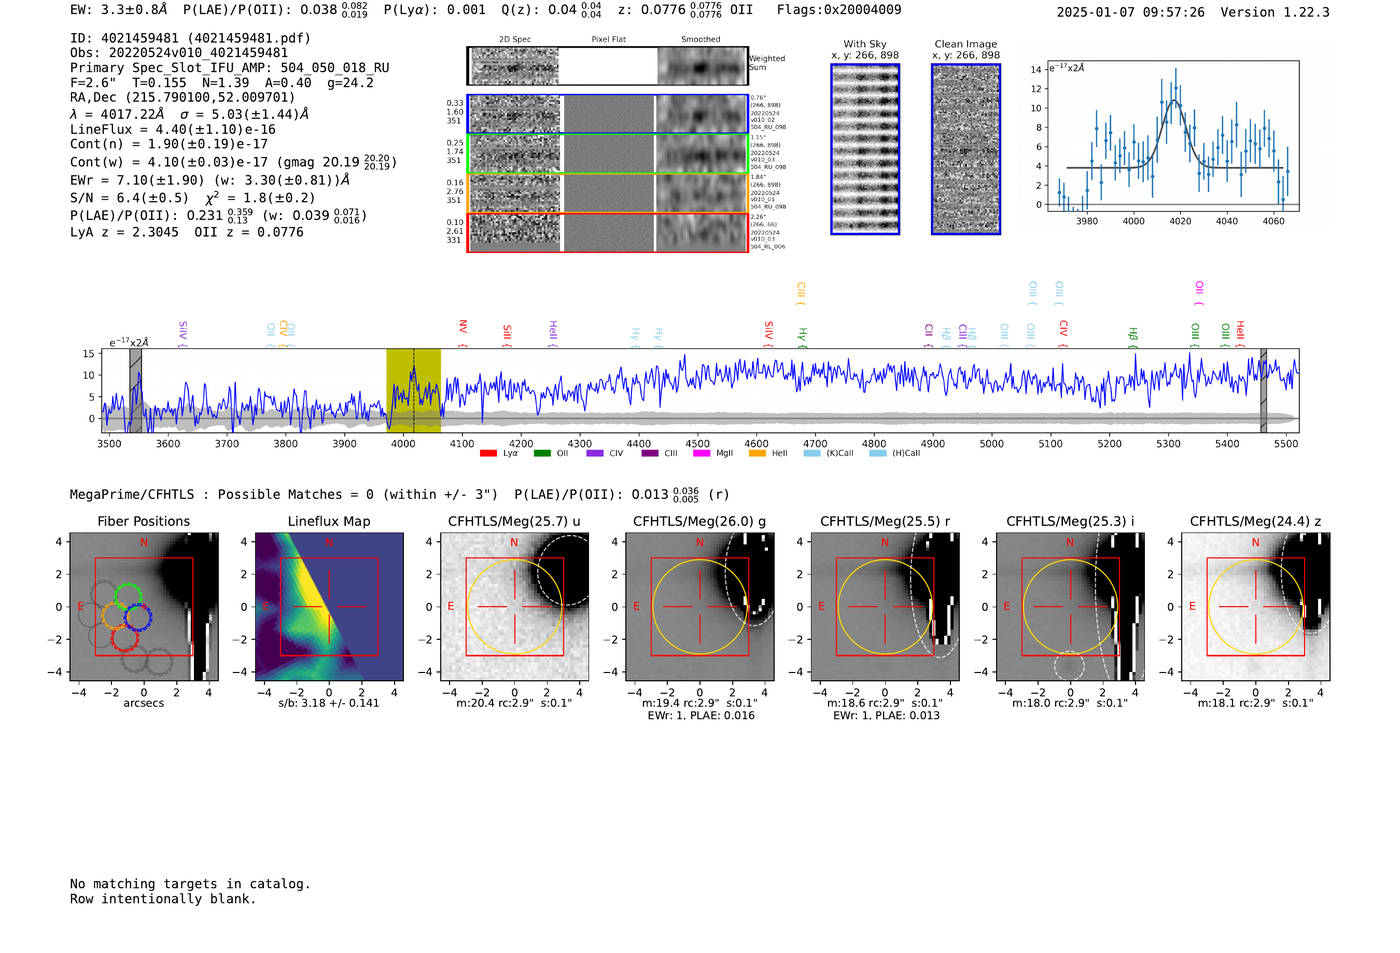Click the Cont(n) = 1.90(±0.19)e-17 line
The width and height of the screenshot is (1400, 953).
pyautogui.click(x=169, y=144)
